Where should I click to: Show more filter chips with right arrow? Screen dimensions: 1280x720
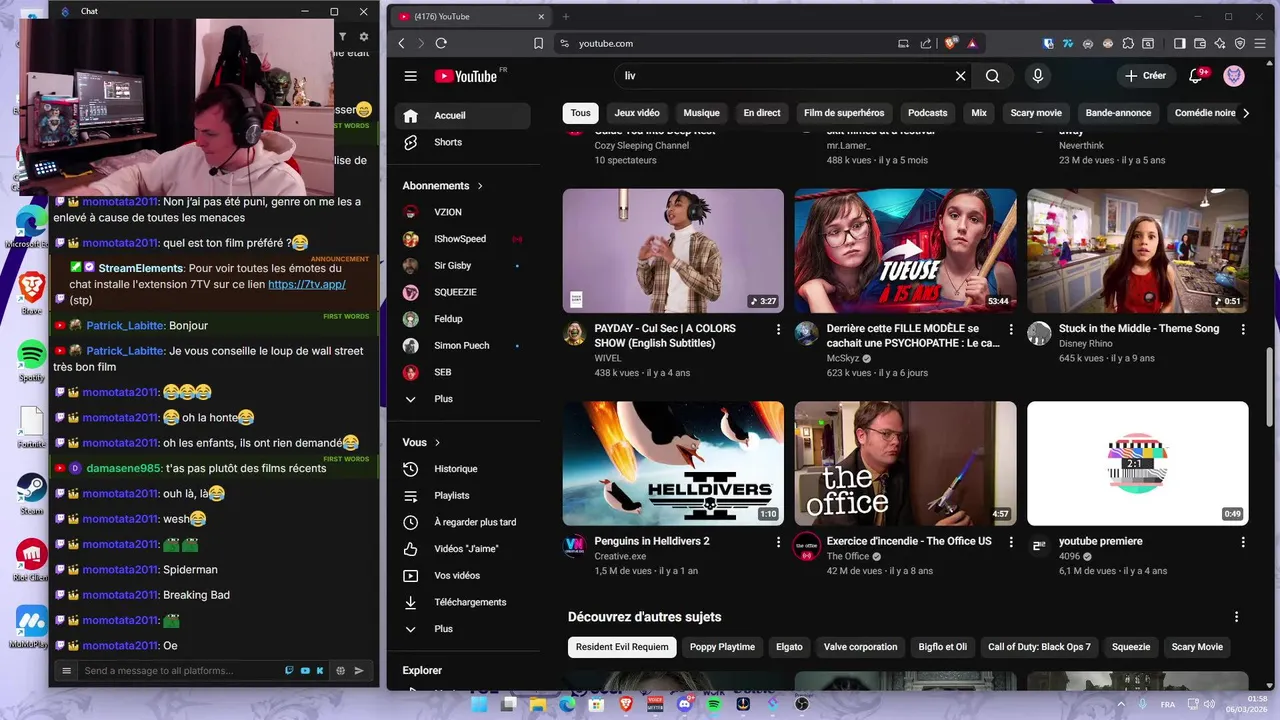point(1246,113)
